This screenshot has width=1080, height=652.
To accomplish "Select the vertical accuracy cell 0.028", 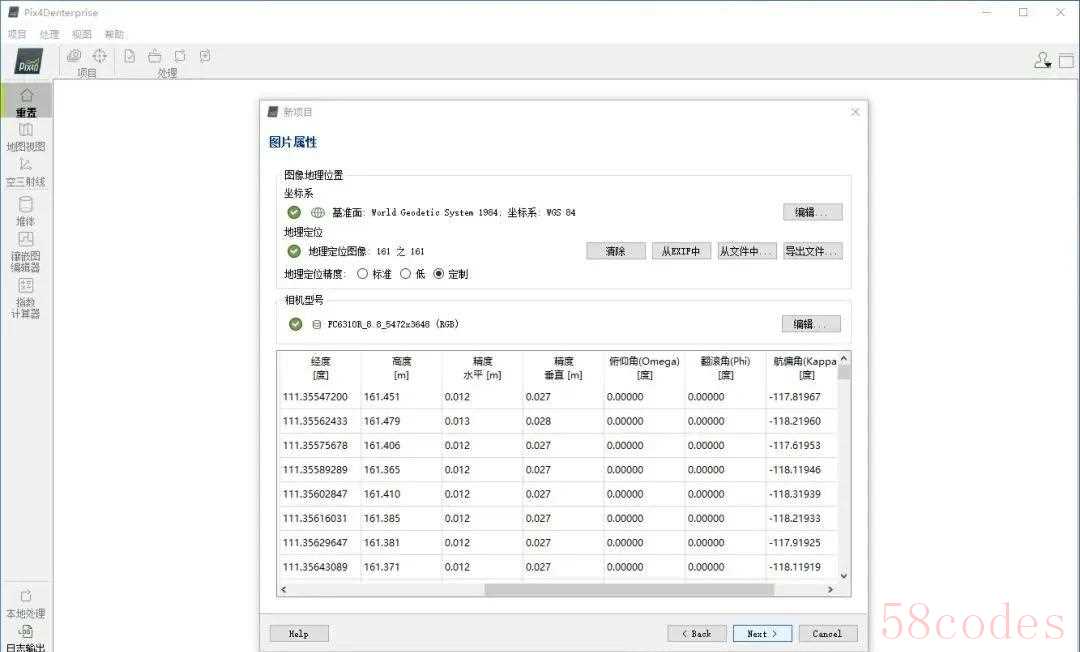I will pos(563,421).
